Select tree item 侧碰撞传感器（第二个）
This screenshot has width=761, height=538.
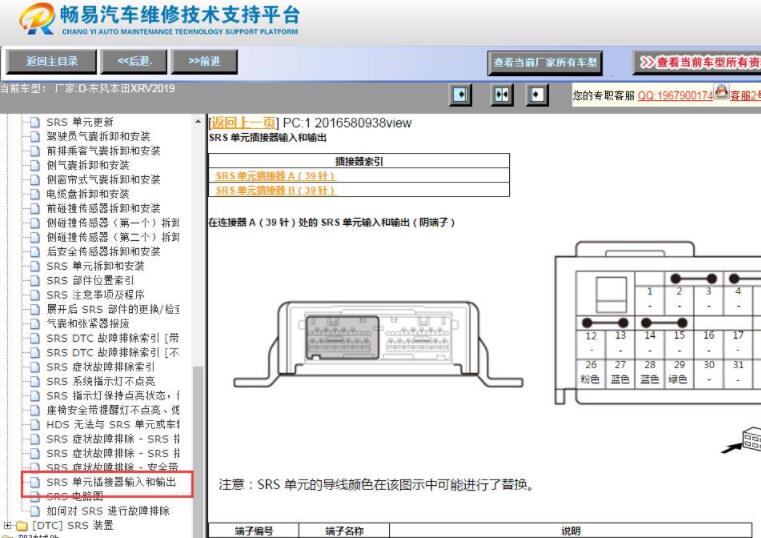pos(113,237)
